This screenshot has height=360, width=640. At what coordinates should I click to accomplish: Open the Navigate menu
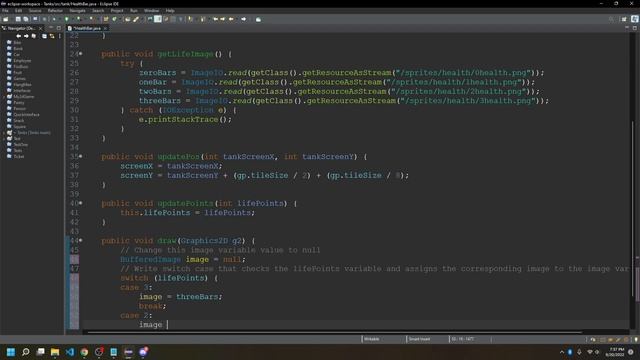(77, 11)
